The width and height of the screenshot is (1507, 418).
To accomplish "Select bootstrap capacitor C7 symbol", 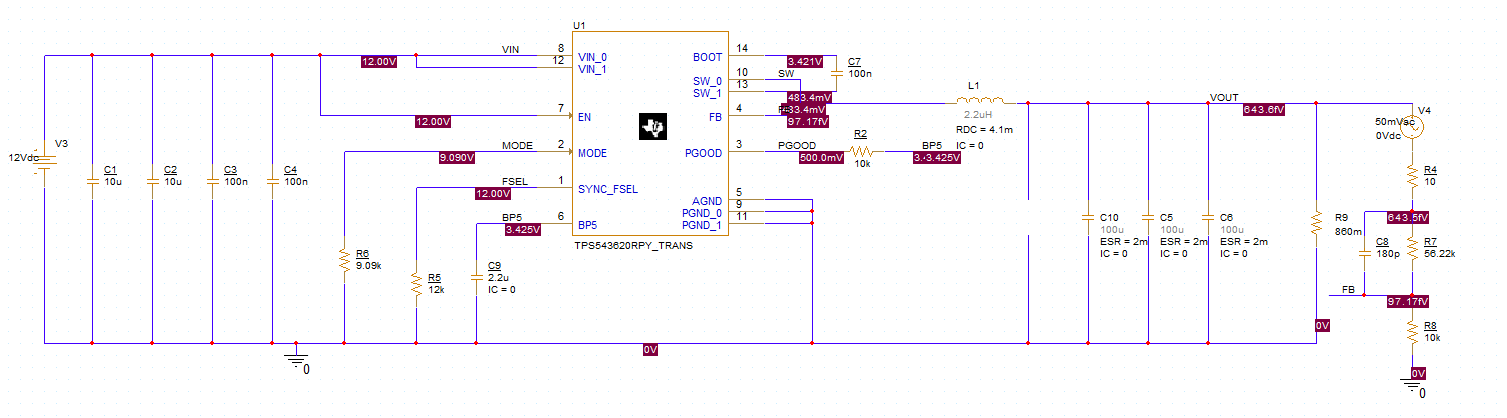I will [x=836, y=73].
